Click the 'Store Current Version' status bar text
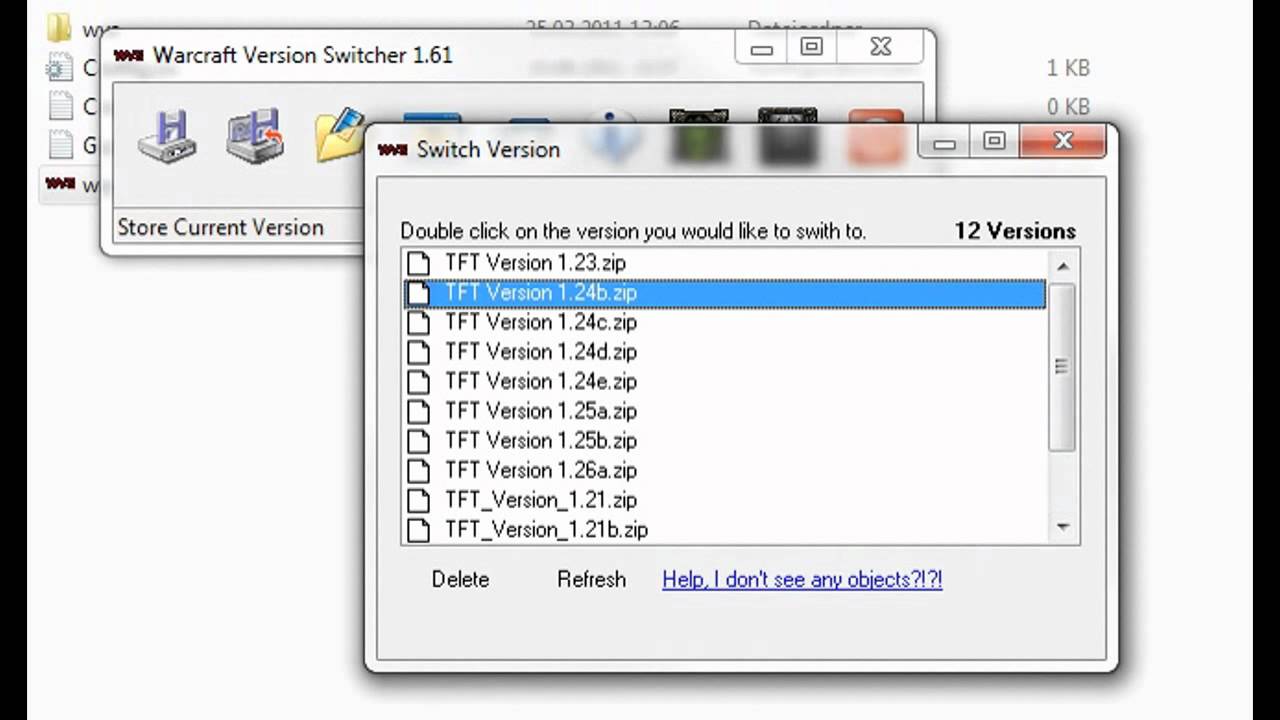Screen dimensions: 1280x720 pos(220,227)
